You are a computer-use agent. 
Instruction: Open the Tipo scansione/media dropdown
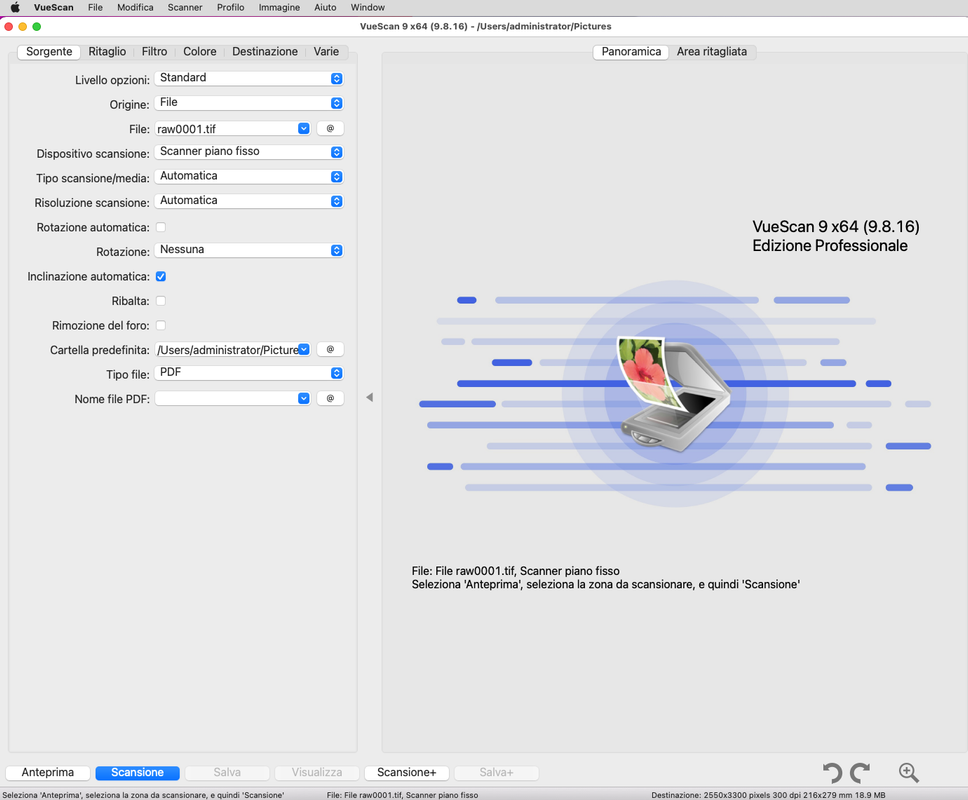[249, 177]
